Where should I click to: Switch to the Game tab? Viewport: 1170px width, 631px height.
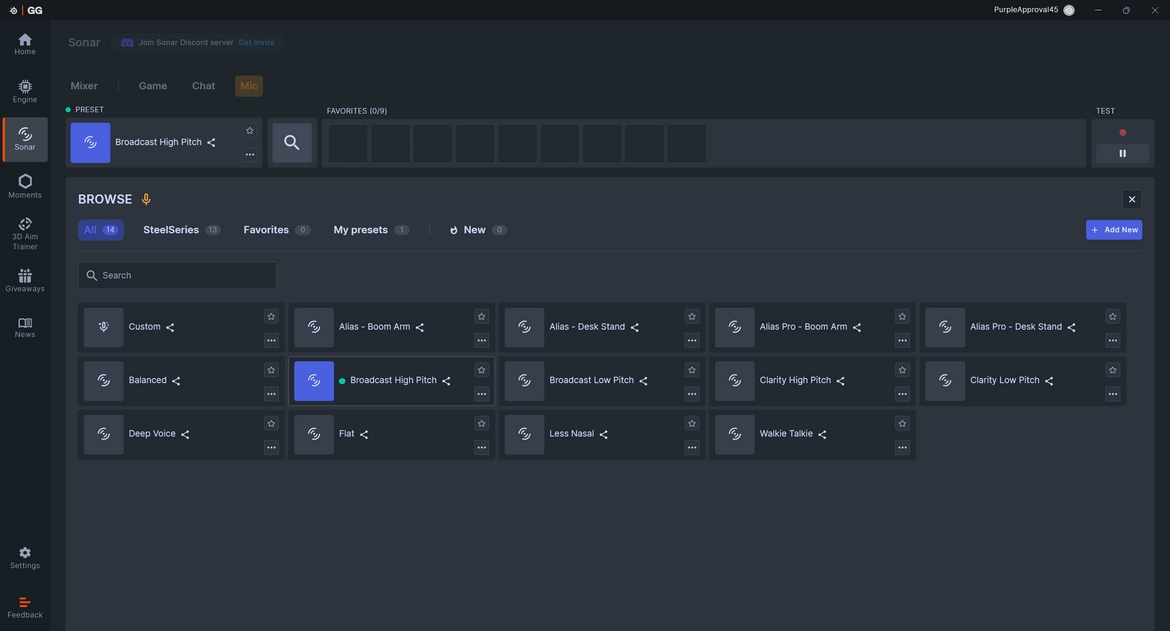[x=153, y=86]
